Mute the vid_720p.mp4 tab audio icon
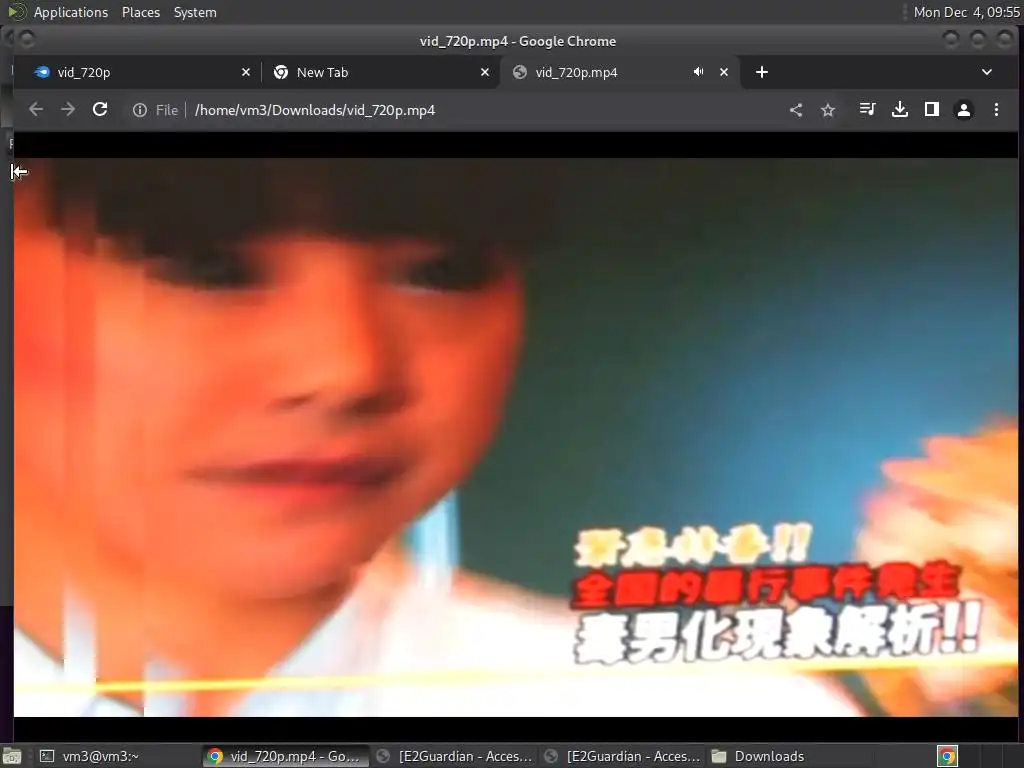Image resolution: width=1024 pixels, height=768 pixels. [698, 72]
